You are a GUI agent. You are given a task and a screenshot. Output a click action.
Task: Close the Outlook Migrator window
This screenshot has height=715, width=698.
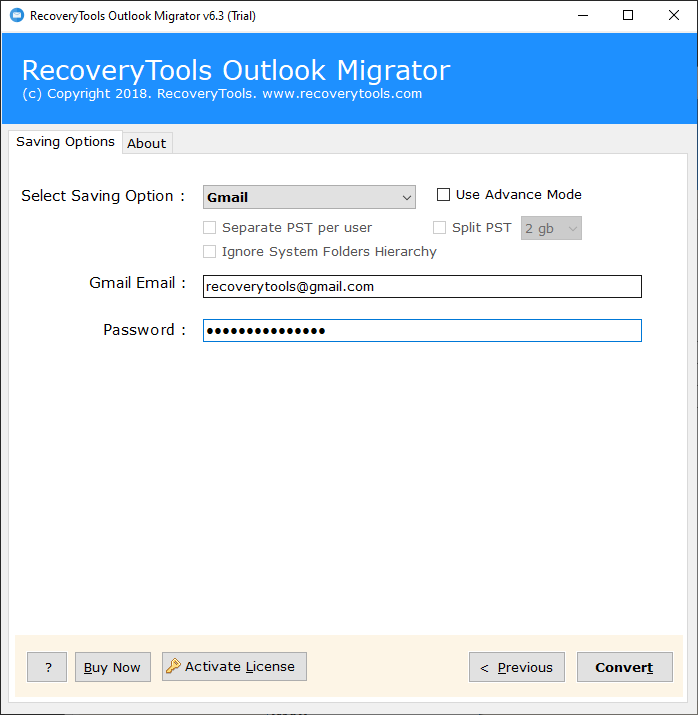(x=674, y=16)
